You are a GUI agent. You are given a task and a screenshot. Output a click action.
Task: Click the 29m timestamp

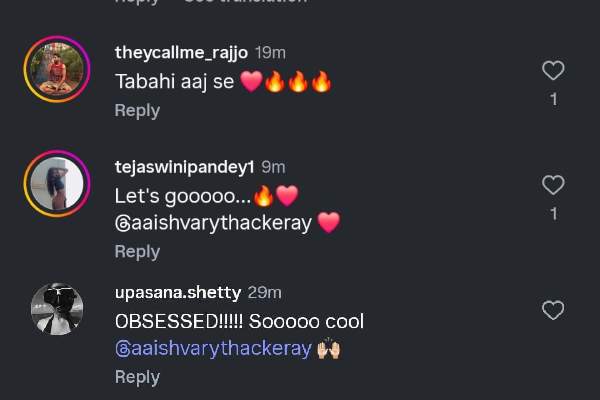click(x=264, y=292)
